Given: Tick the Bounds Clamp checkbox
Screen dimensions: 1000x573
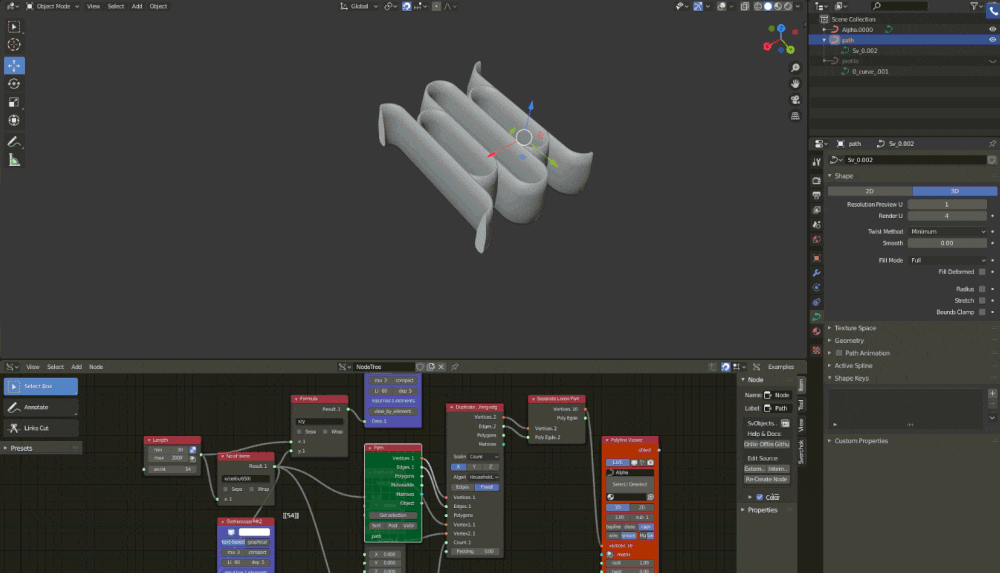Looking at the screenshot, I should [982, 312].
